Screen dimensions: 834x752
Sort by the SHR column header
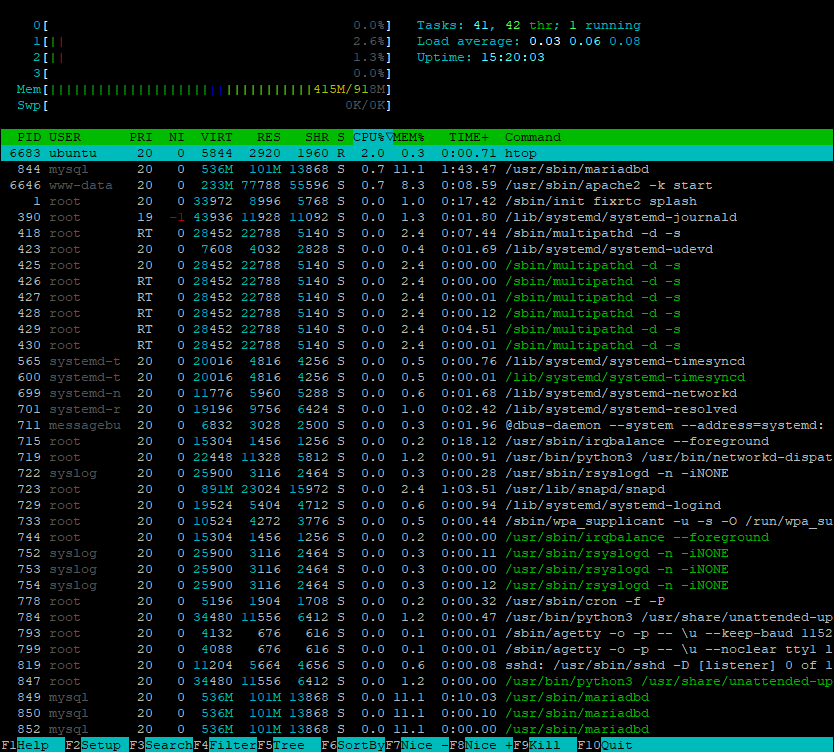click(x=317, y=137)
